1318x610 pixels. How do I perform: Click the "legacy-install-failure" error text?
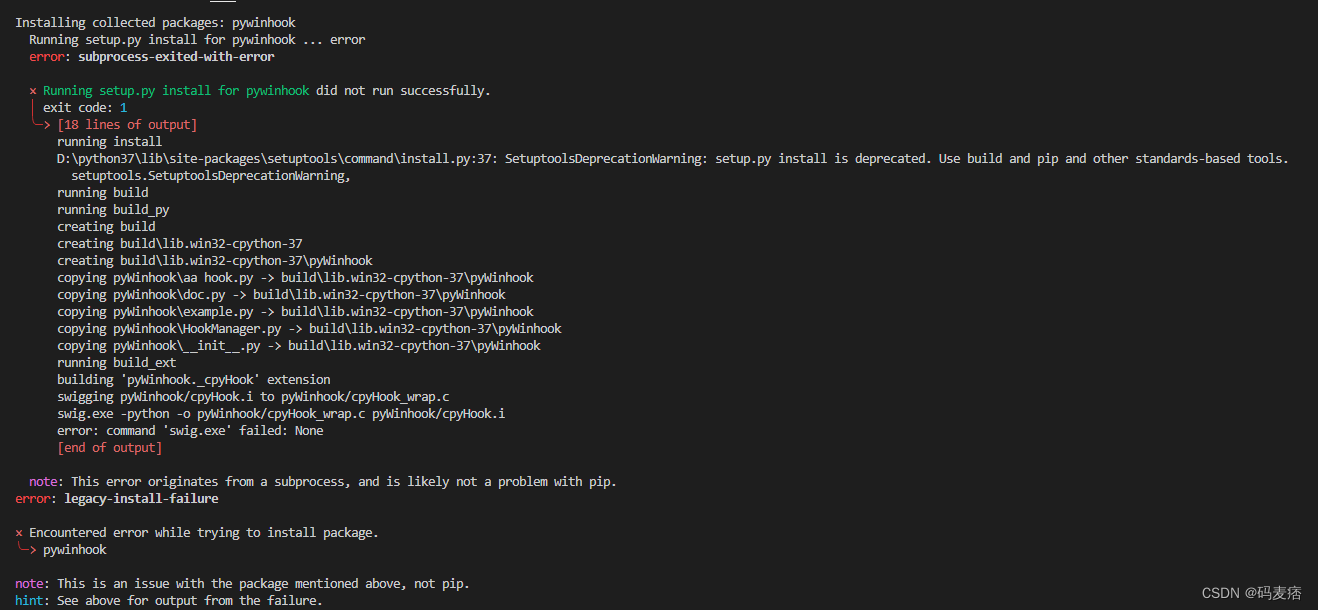[141, 498]
